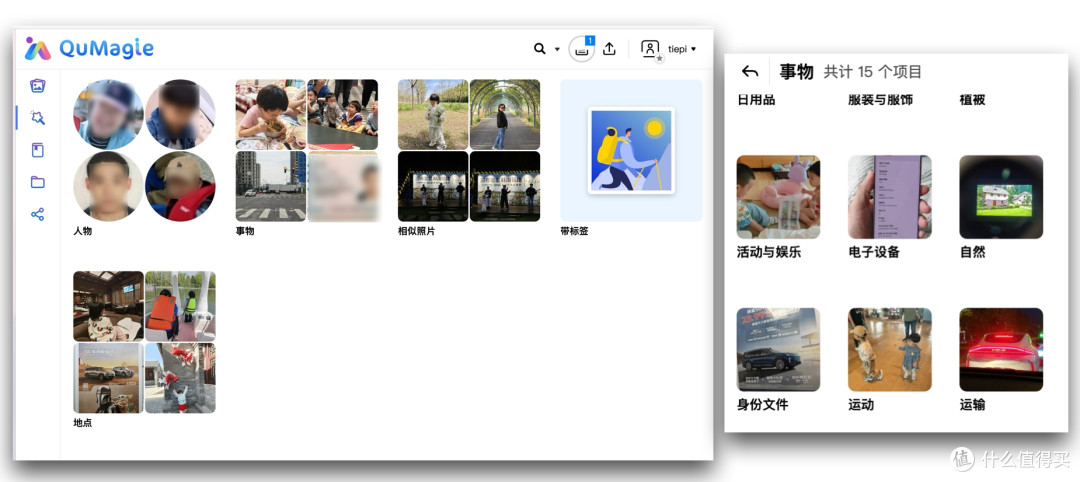The width and height of the screenshot is (1080, 482).
Task: Open the 带标签 hiker illustration tile
Action: (632, 150)
